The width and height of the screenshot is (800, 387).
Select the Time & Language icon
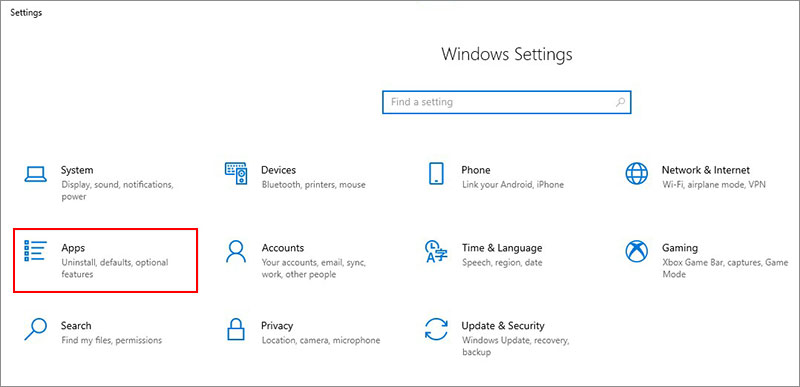pyautogui.click(x=436, y=251)
